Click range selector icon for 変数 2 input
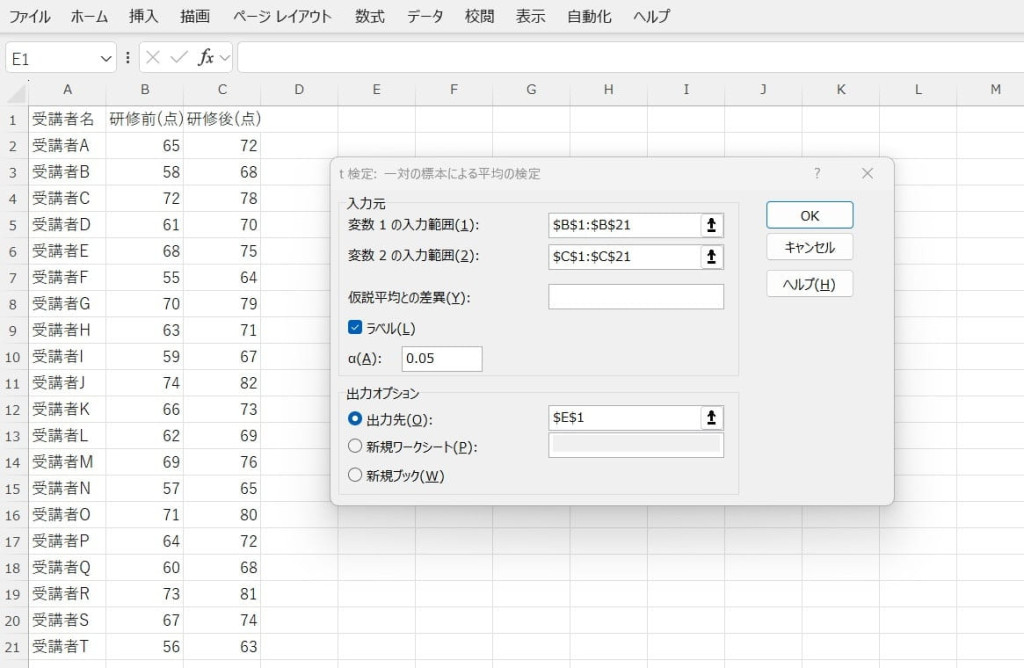This screenshot has height=668, width=1024. tap(711, 257)
